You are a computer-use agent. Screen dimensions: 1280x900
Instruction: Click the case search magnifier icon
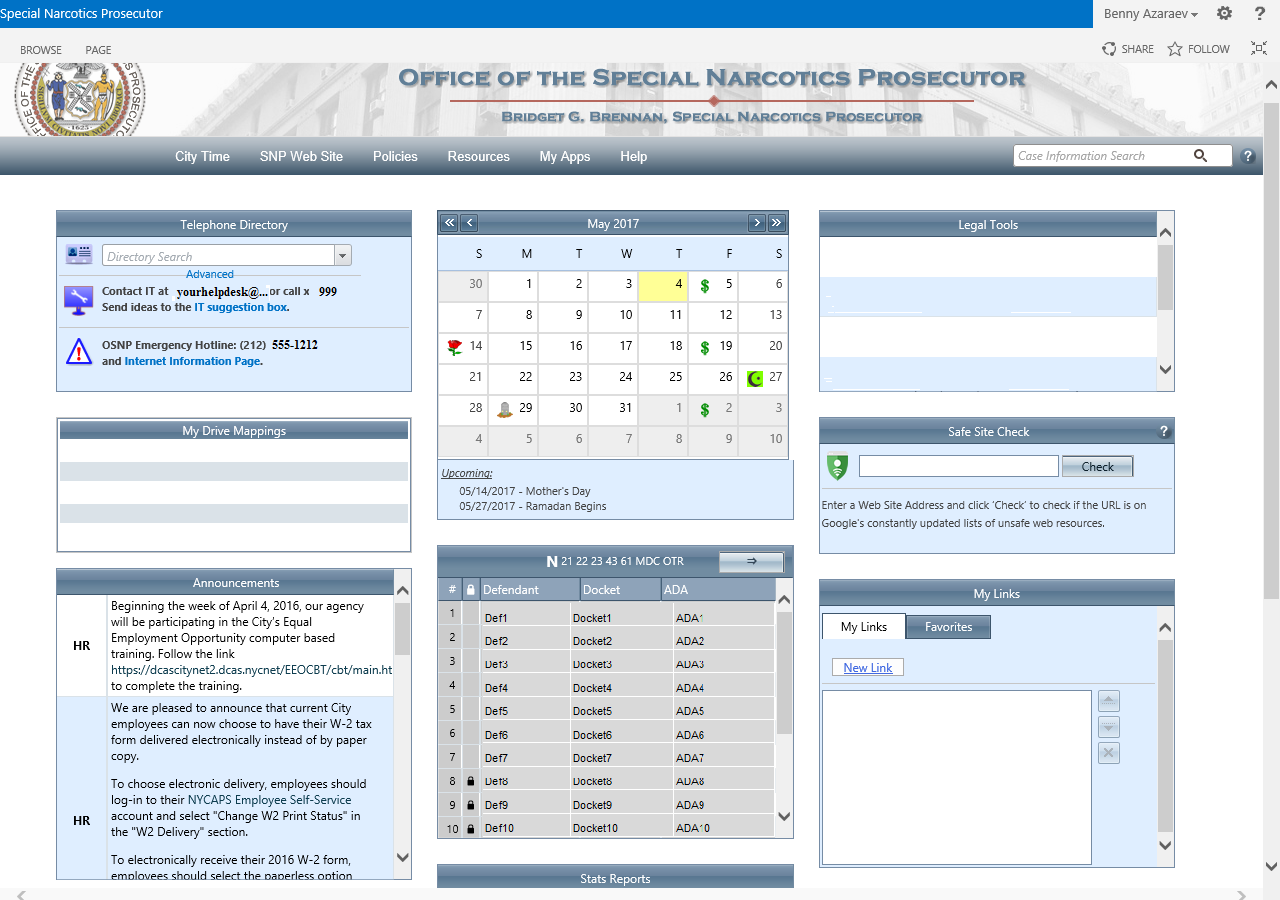click(x=1201, y=156)
